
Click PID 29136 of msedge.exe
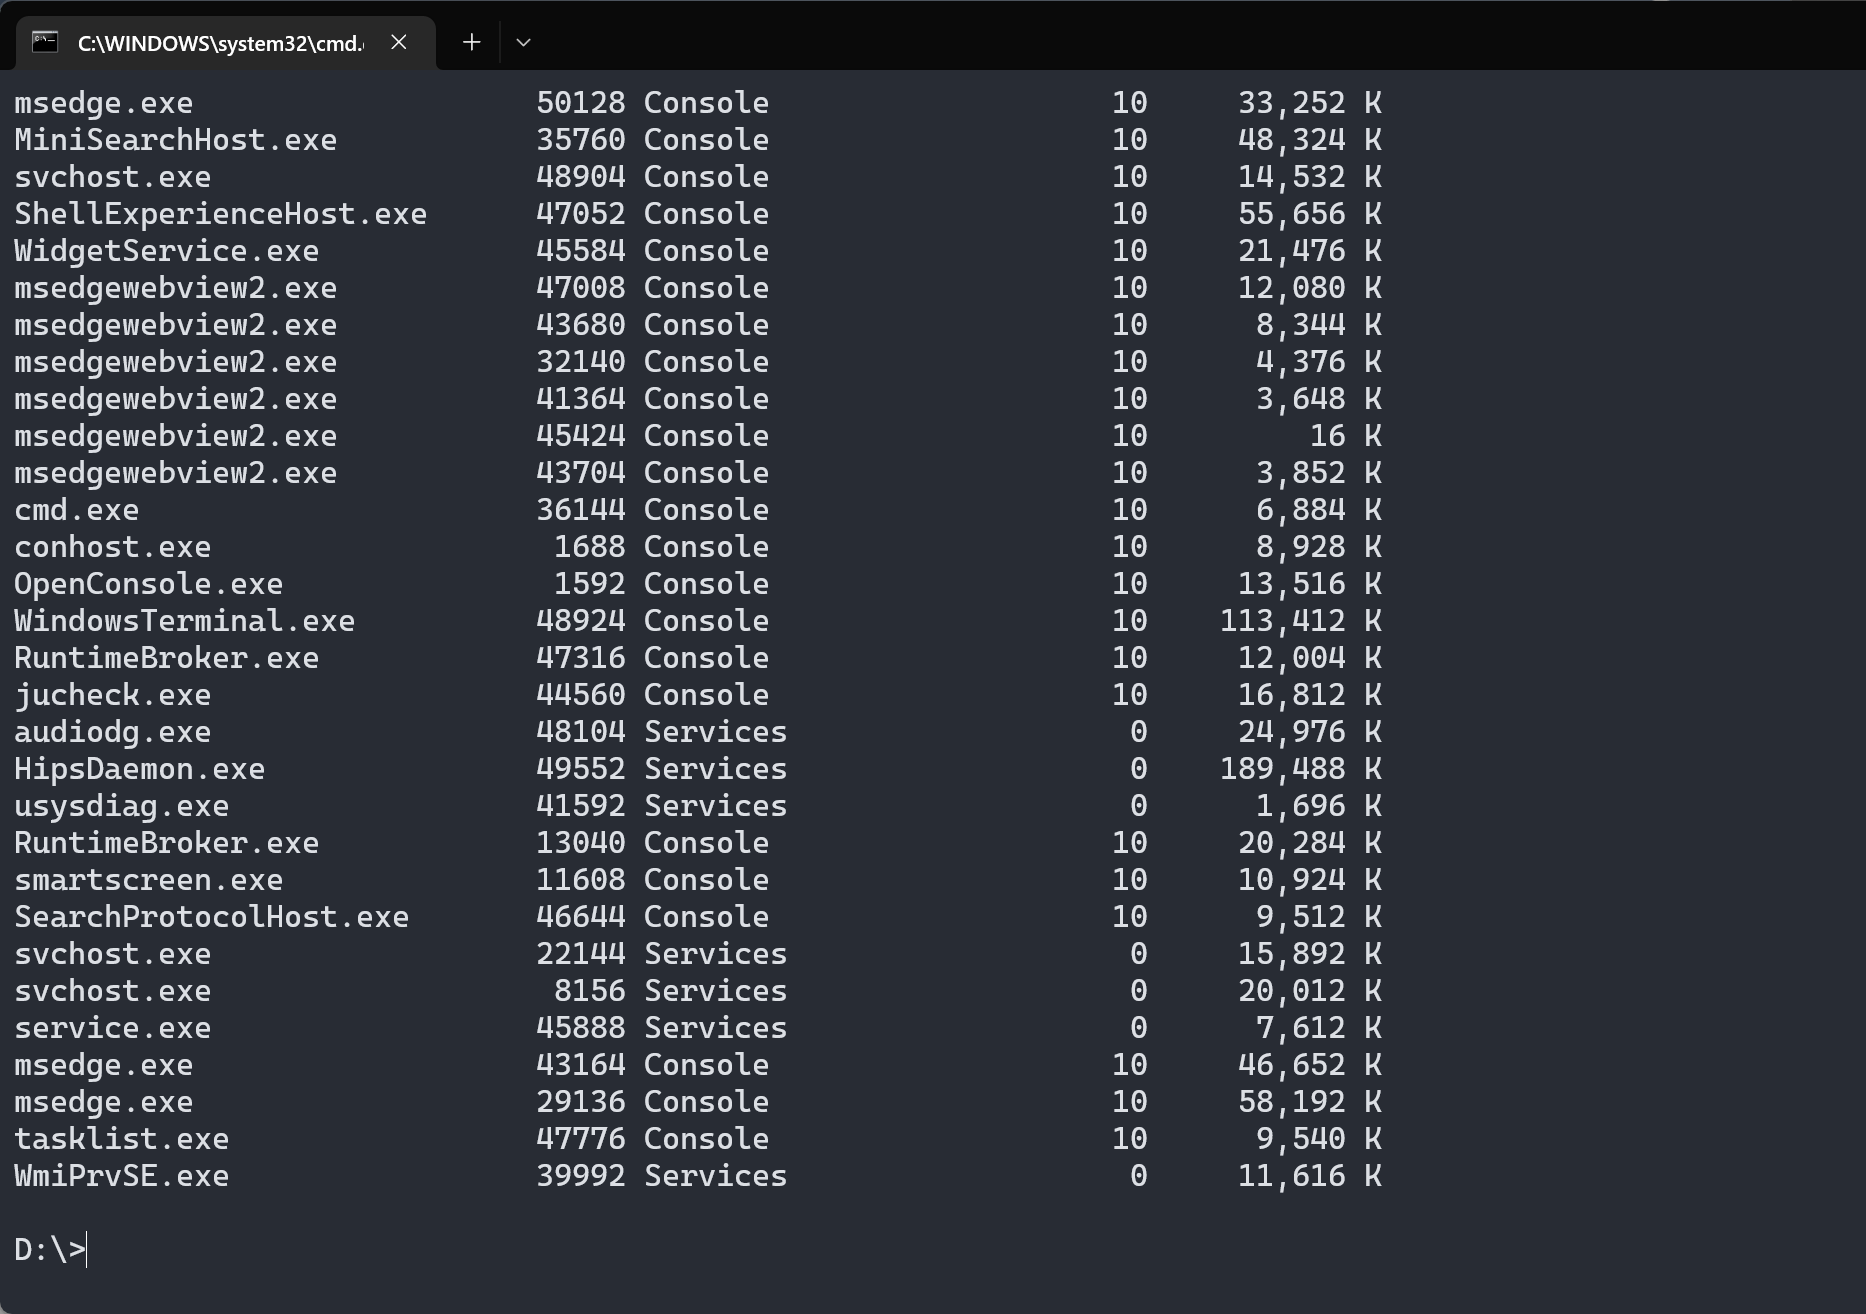click(x=581, y=1102)
